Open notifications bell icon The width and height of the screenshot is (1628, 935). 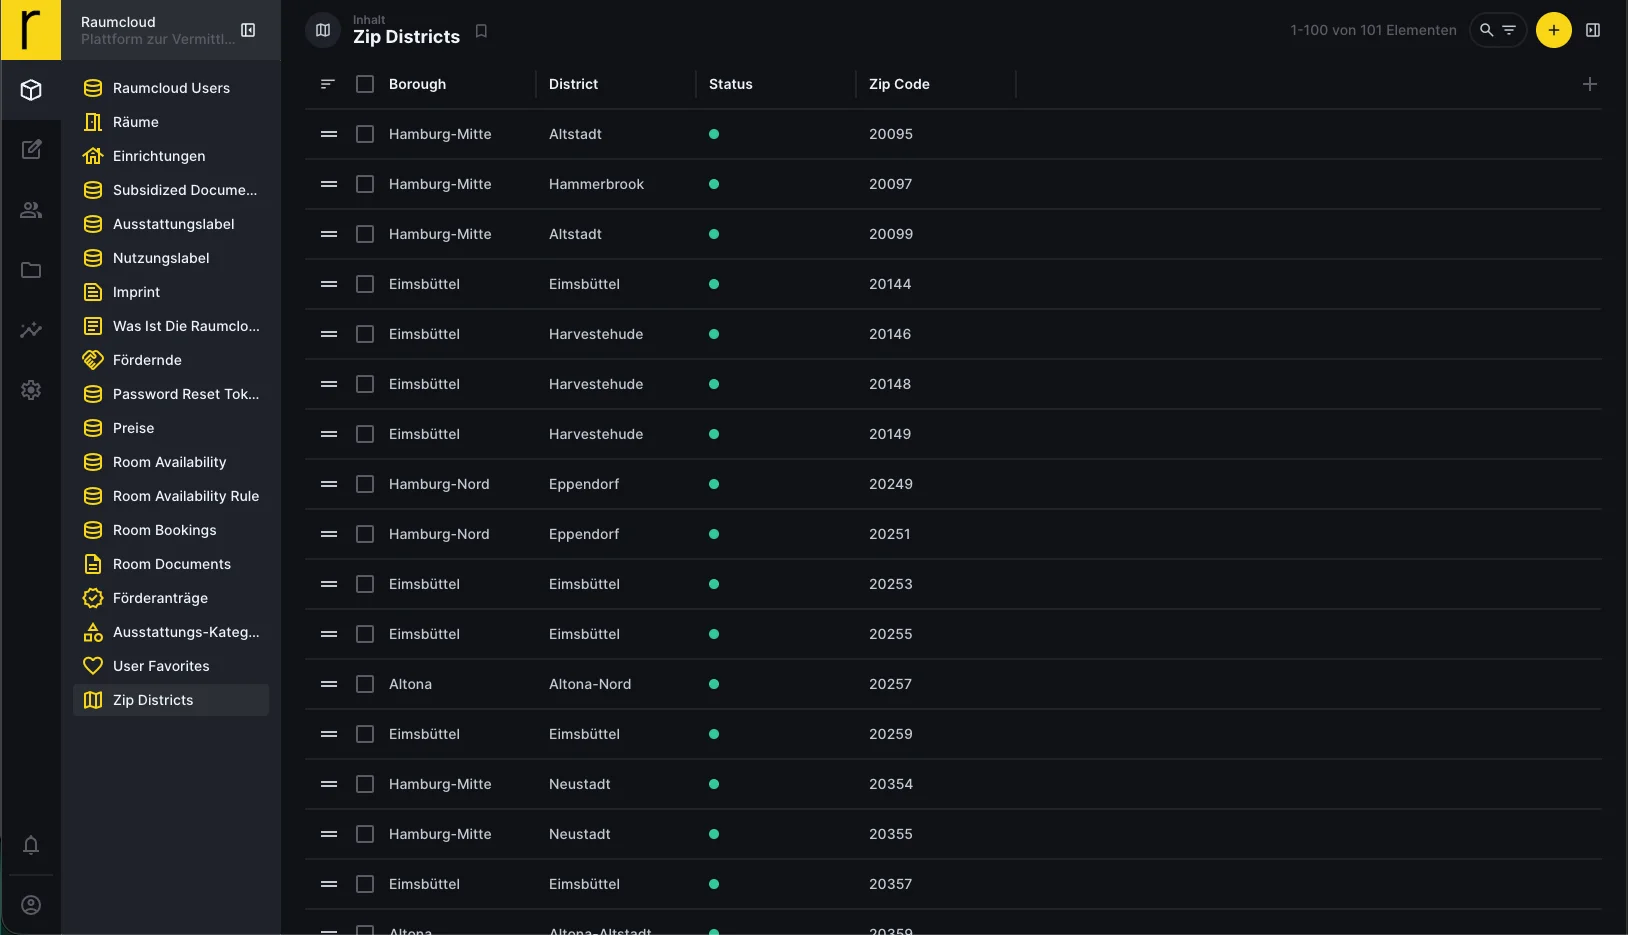tap(31, 845)
